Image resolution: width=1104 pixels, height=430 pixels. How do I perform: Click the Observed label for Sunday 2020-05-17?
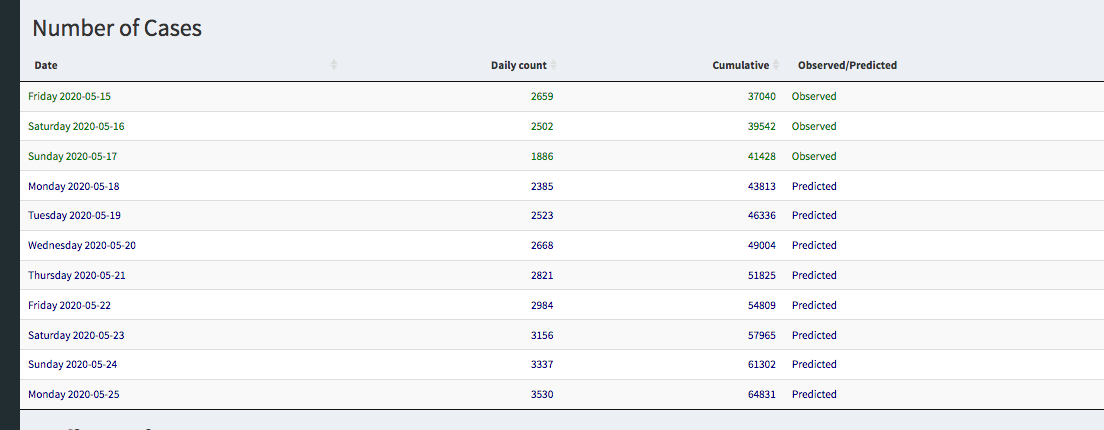pos(814,157)
